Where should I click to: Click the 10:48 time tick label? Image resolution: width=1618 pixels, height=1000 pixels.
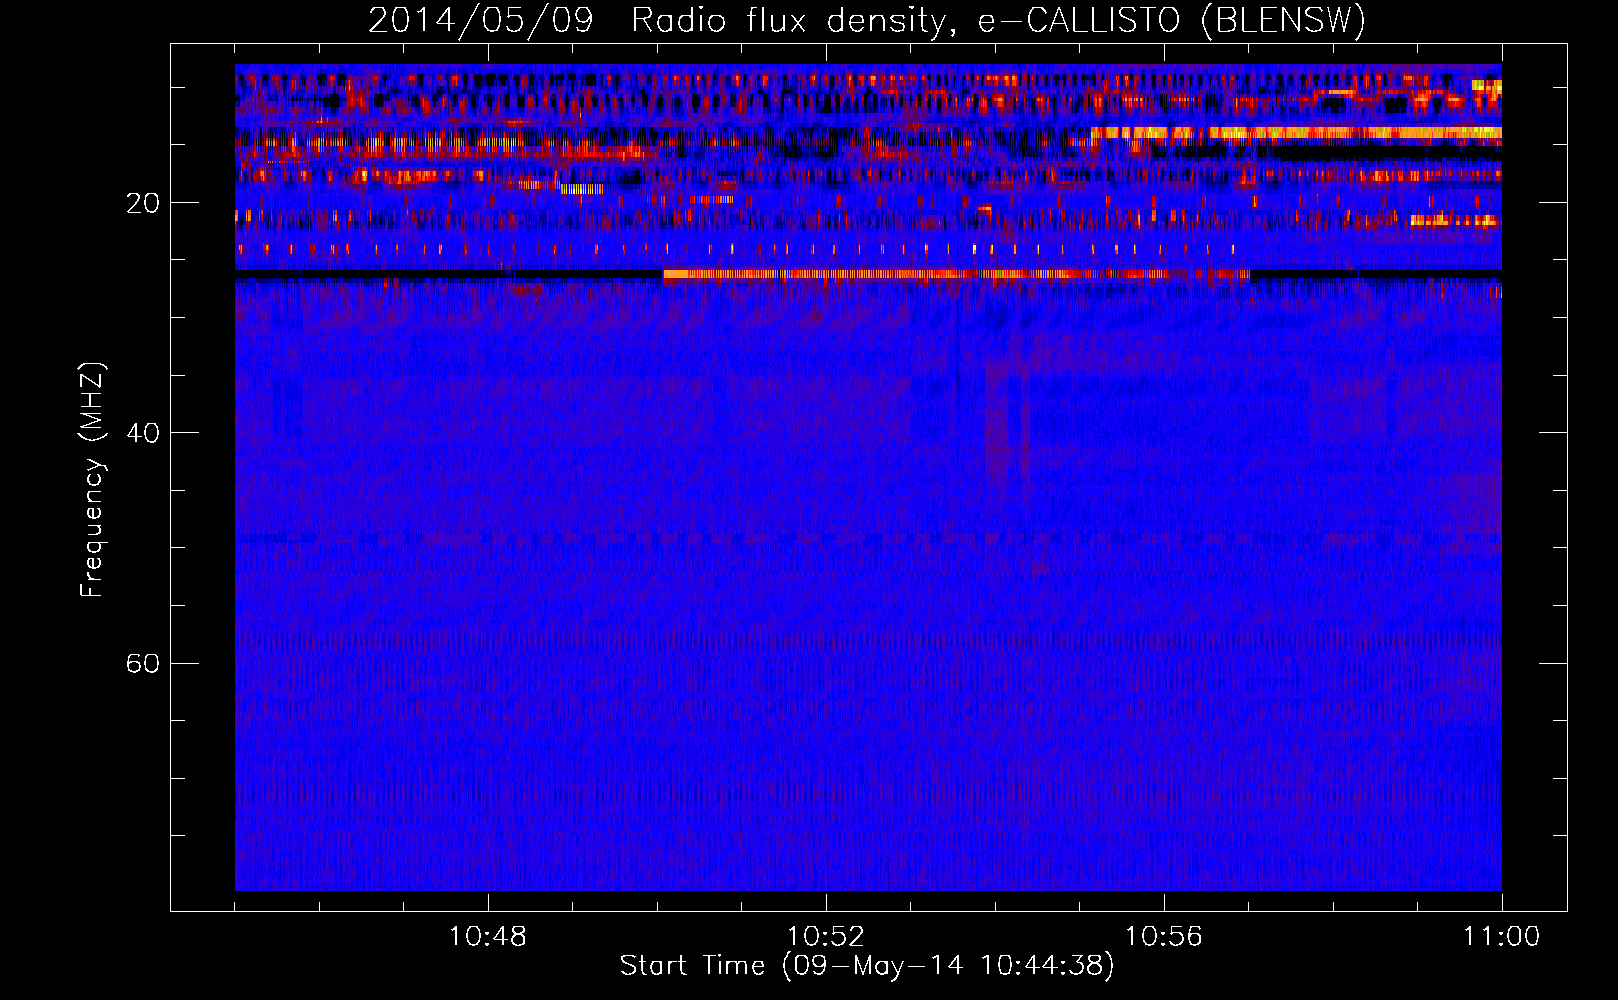coord(487,937)
